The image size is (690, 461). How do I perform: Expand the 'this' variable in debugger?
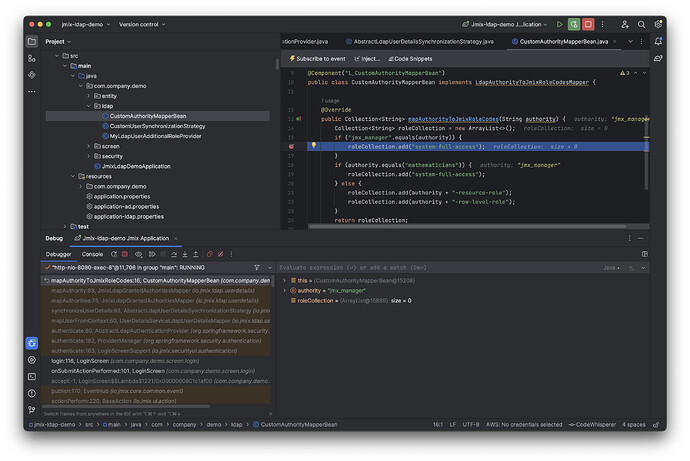(284, 281)
